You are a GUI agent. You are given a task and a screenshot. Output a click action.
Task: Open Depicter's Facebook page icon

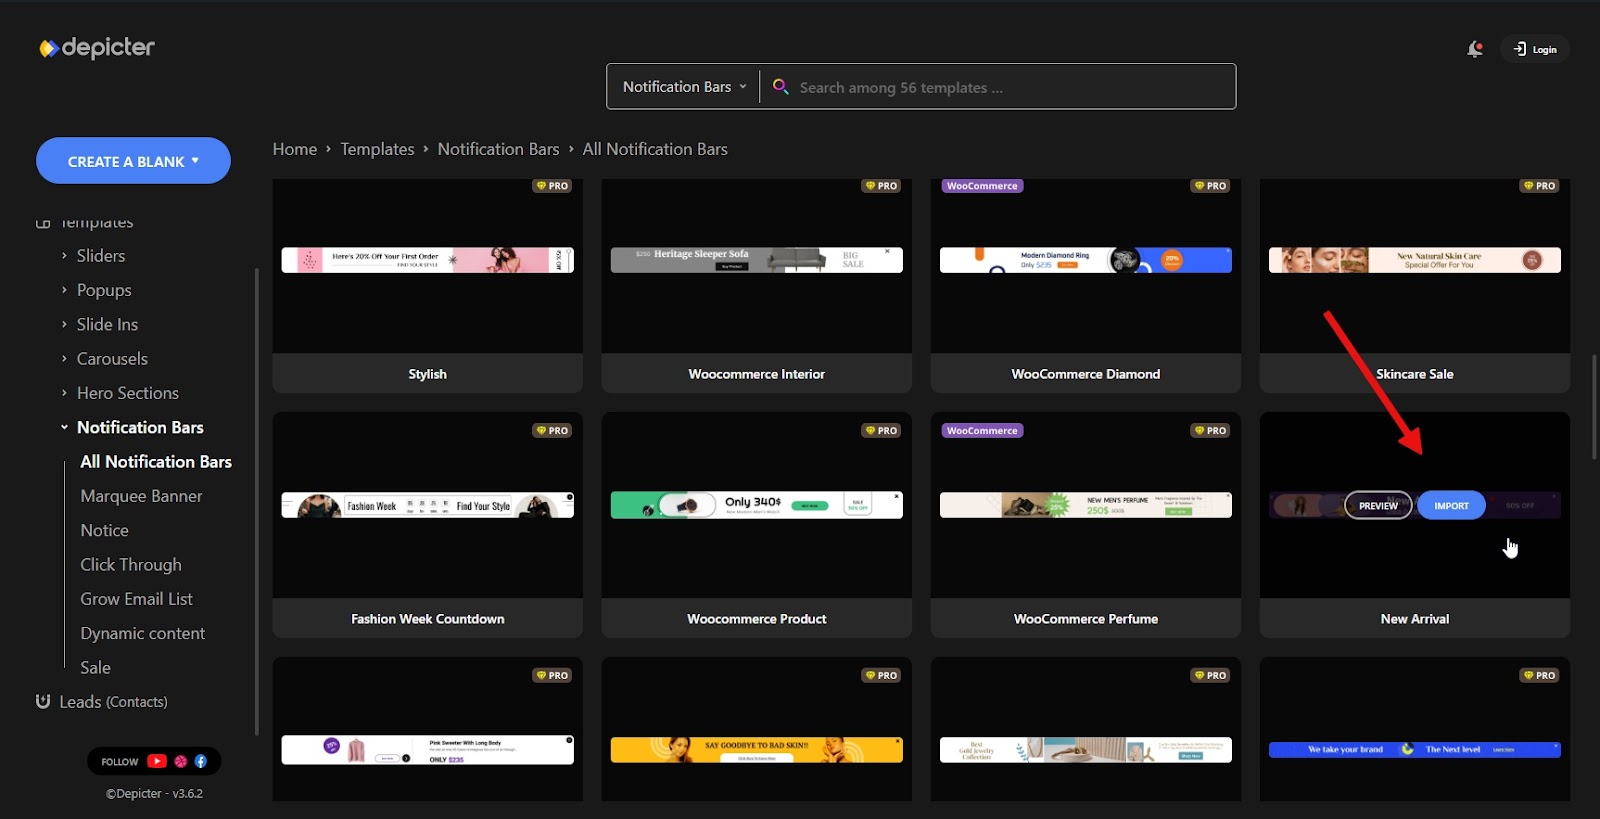tap(201, 761)
